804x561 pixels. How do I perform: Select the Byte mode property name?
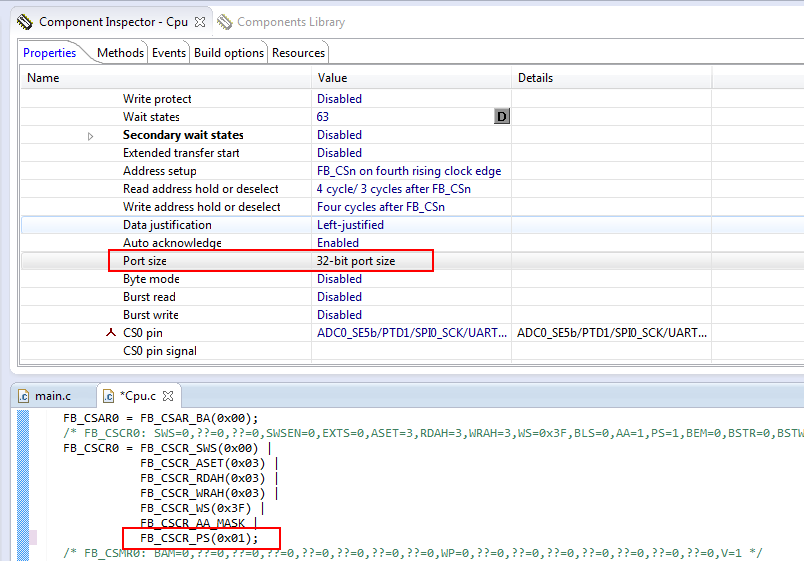tap(151, 278)
